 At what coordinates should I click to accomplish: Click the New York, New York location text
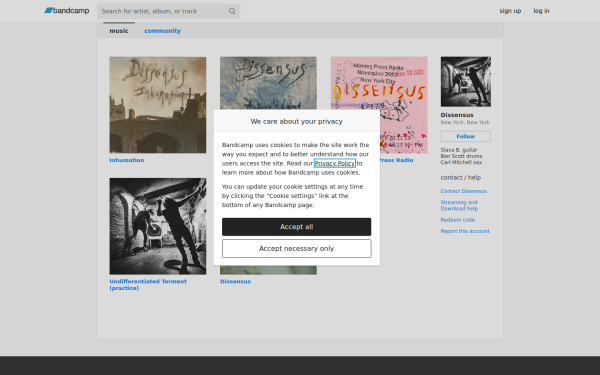pyautogui.click(x=465, y=122)
